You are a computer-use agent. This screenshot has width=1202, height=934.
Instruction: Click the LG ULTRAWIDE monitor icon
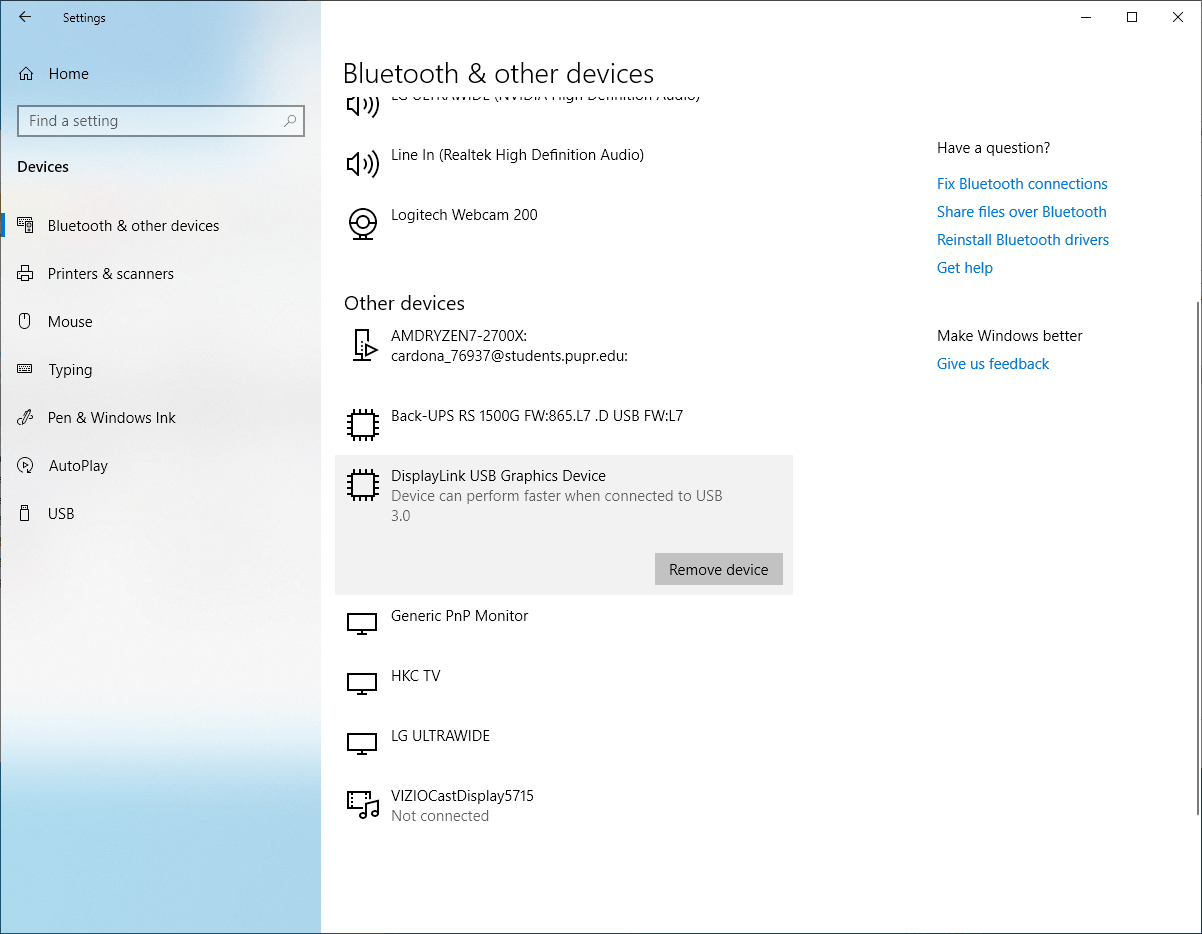tap(362, 744)
